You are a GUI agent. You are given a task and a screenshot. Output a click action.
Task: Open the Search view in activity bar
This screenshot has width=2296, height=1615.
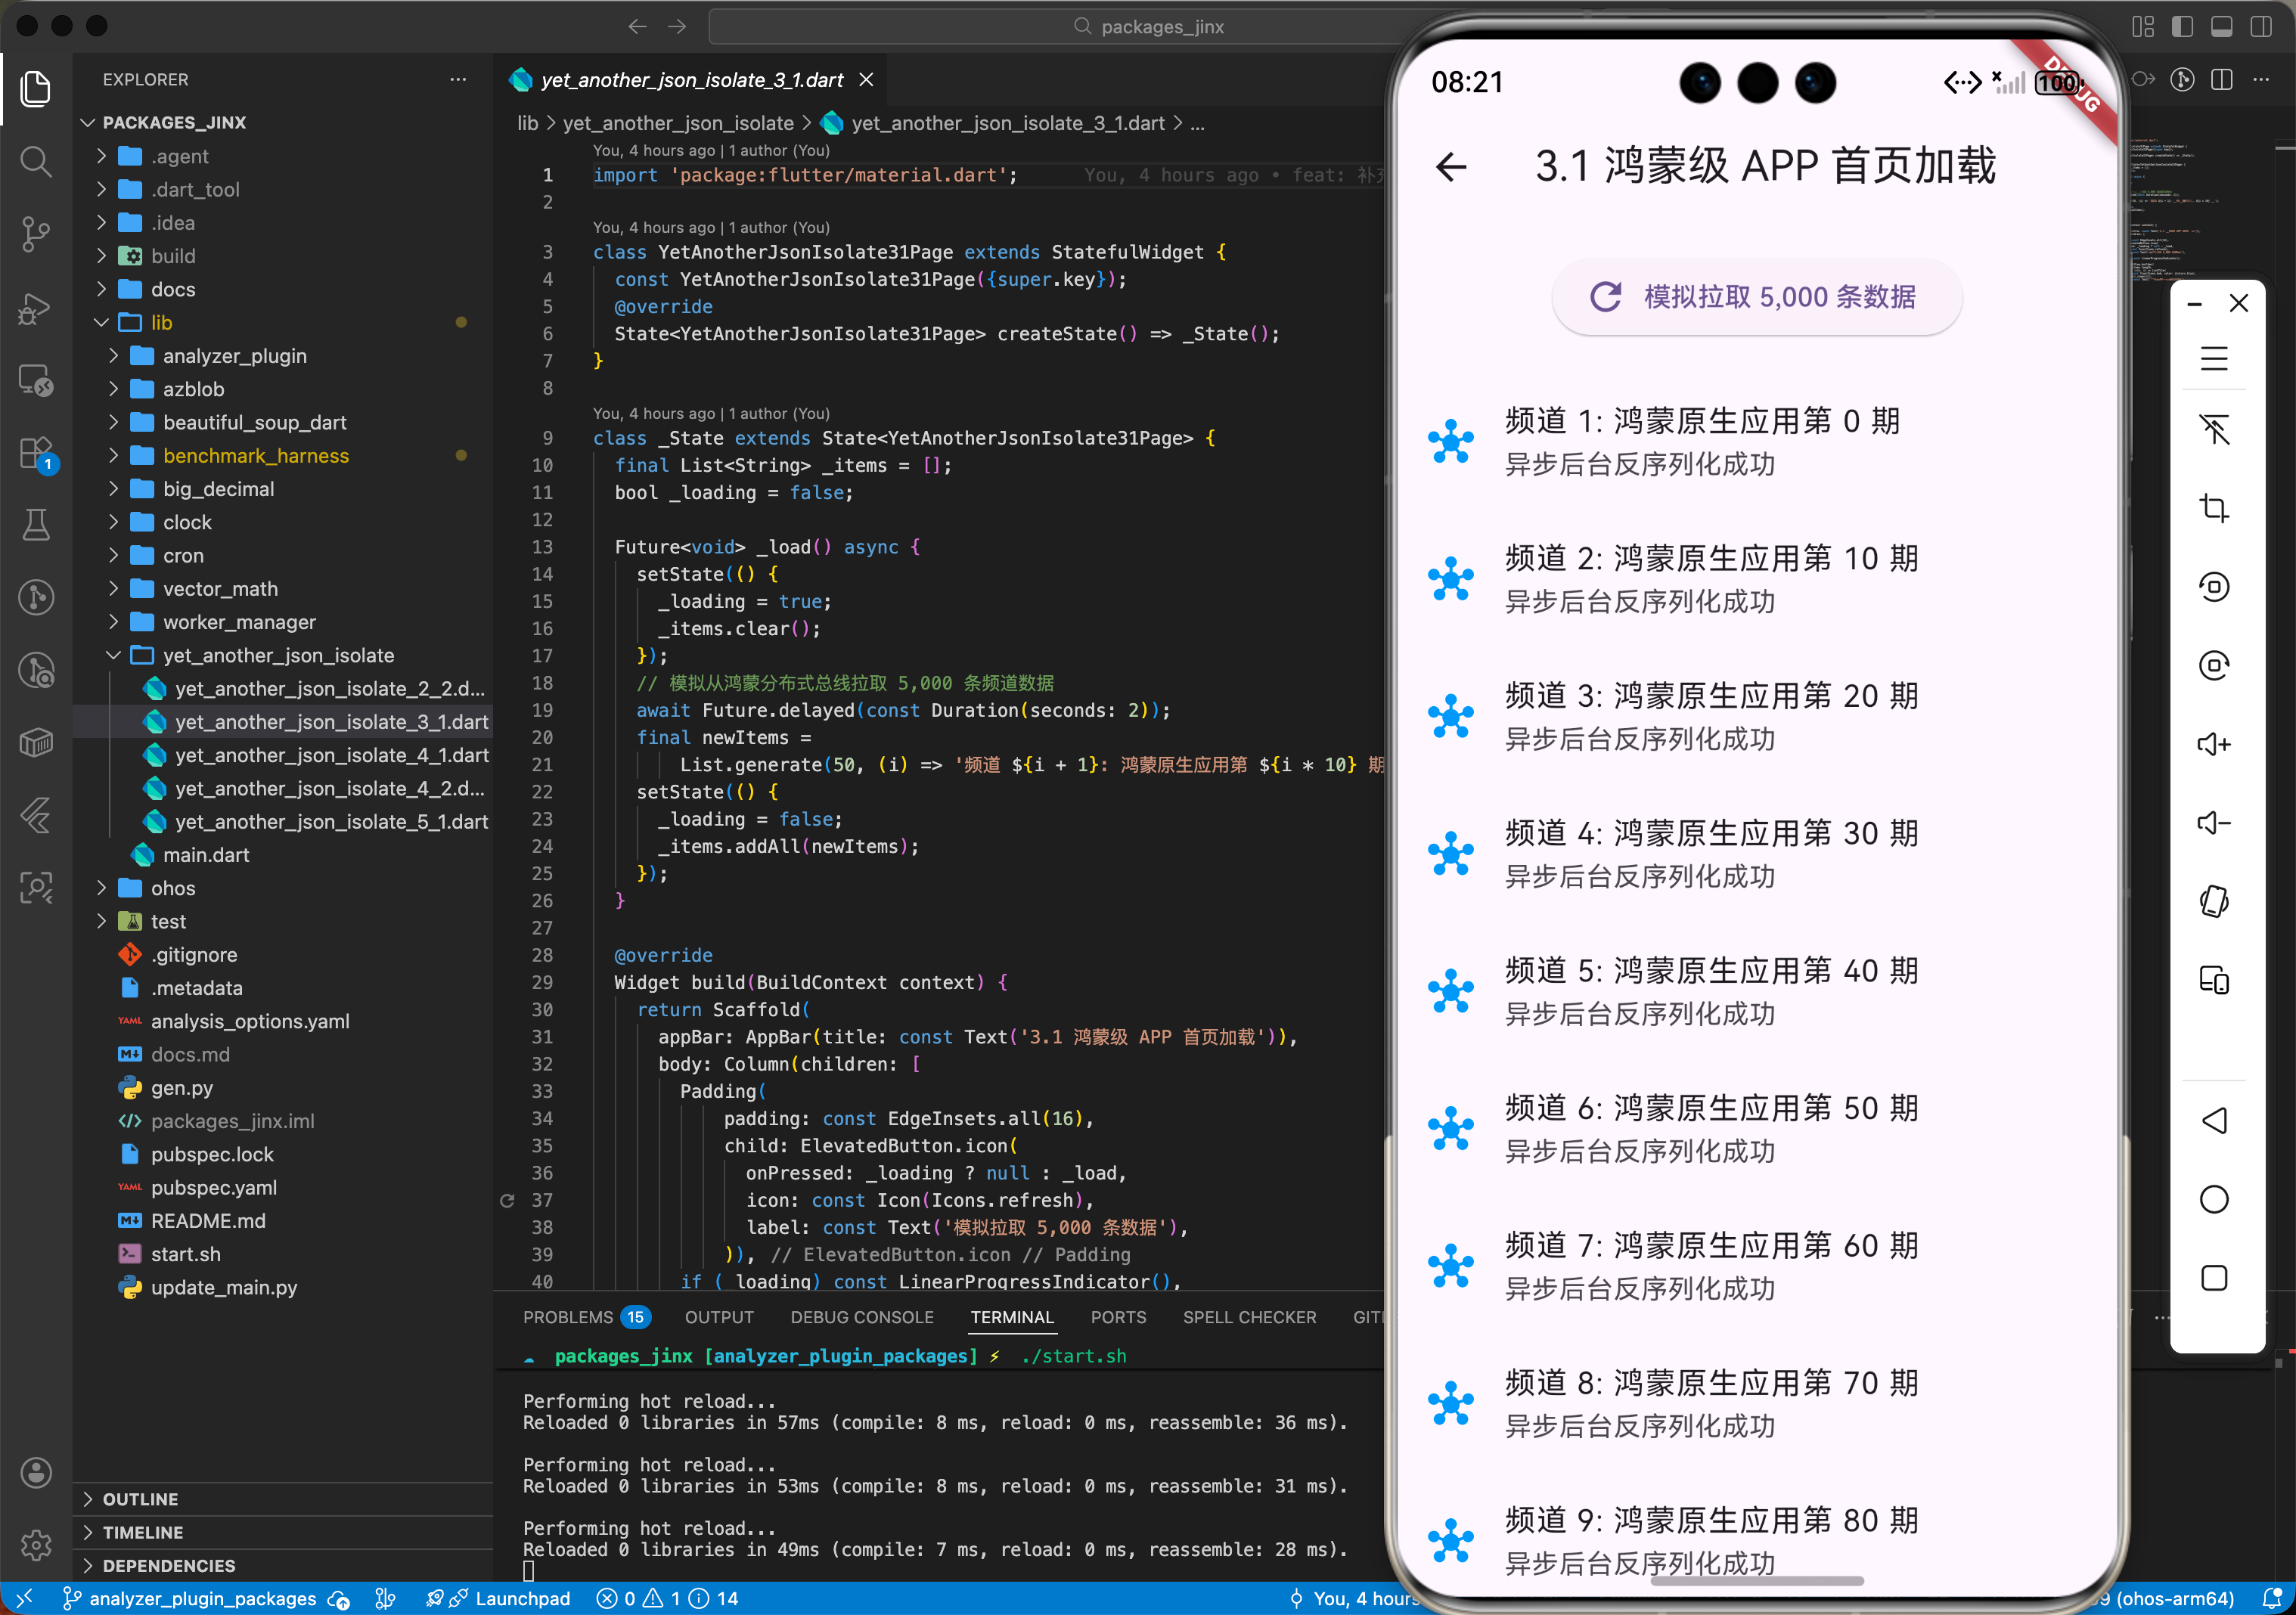click(x=36, y=161)
